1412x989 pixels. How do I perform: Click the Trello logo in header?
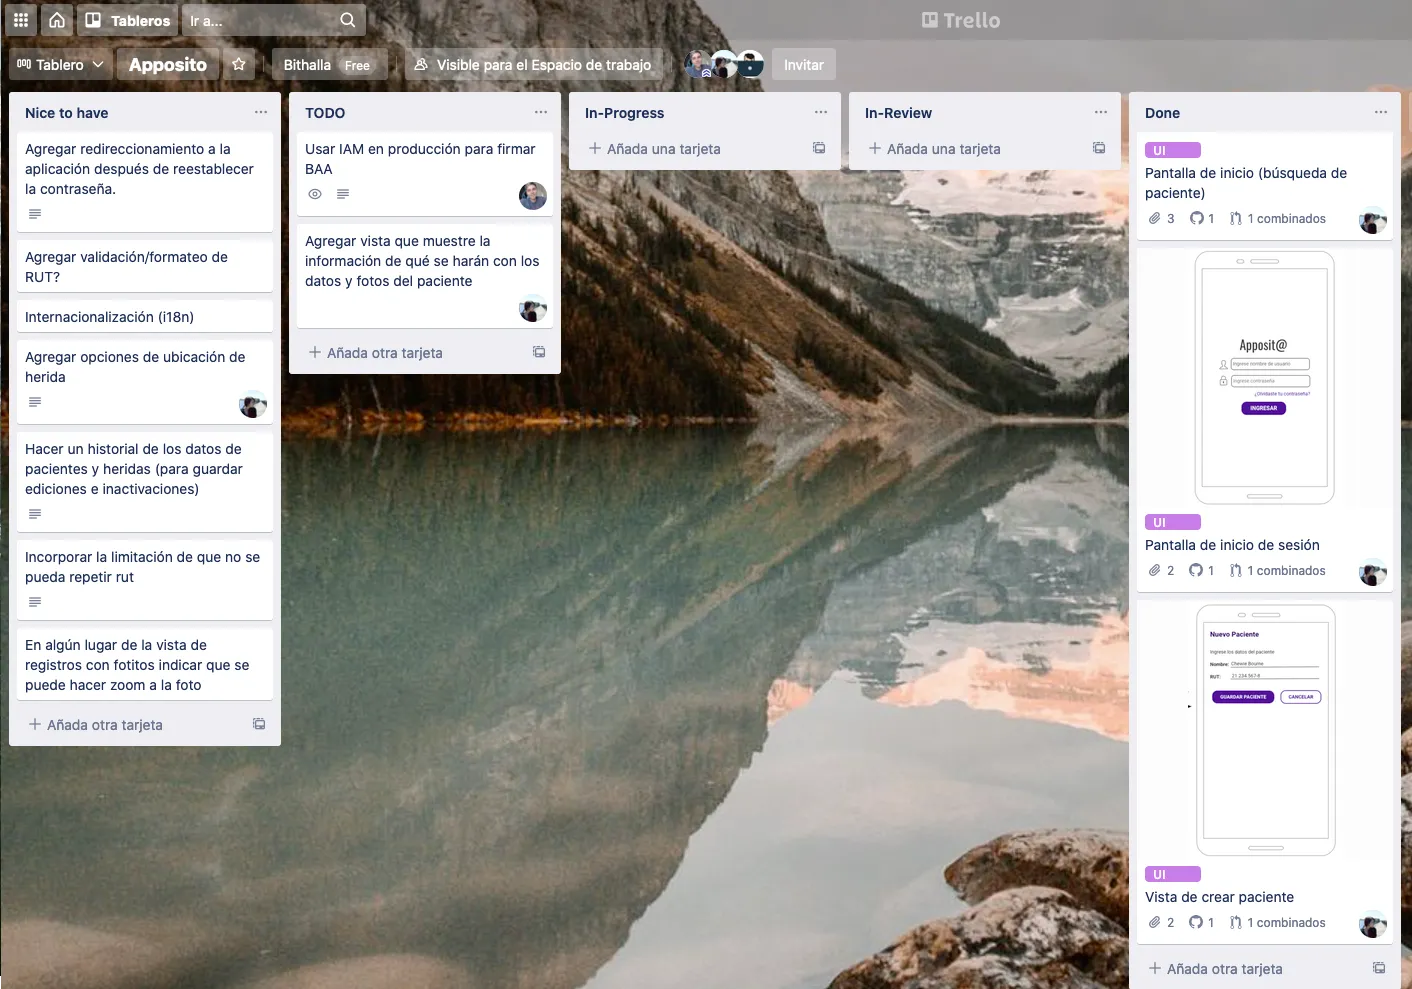coord(961,20)
